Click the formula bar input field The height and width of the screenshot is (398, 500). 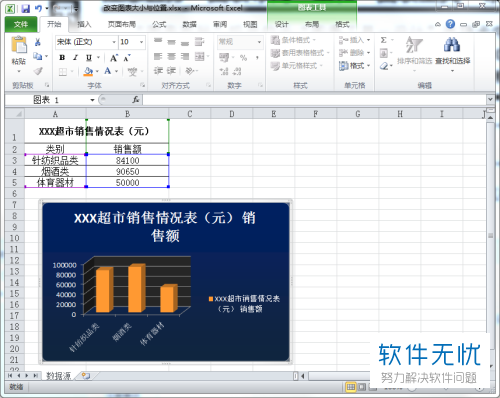pyautogui.click(x=314, y=100)
